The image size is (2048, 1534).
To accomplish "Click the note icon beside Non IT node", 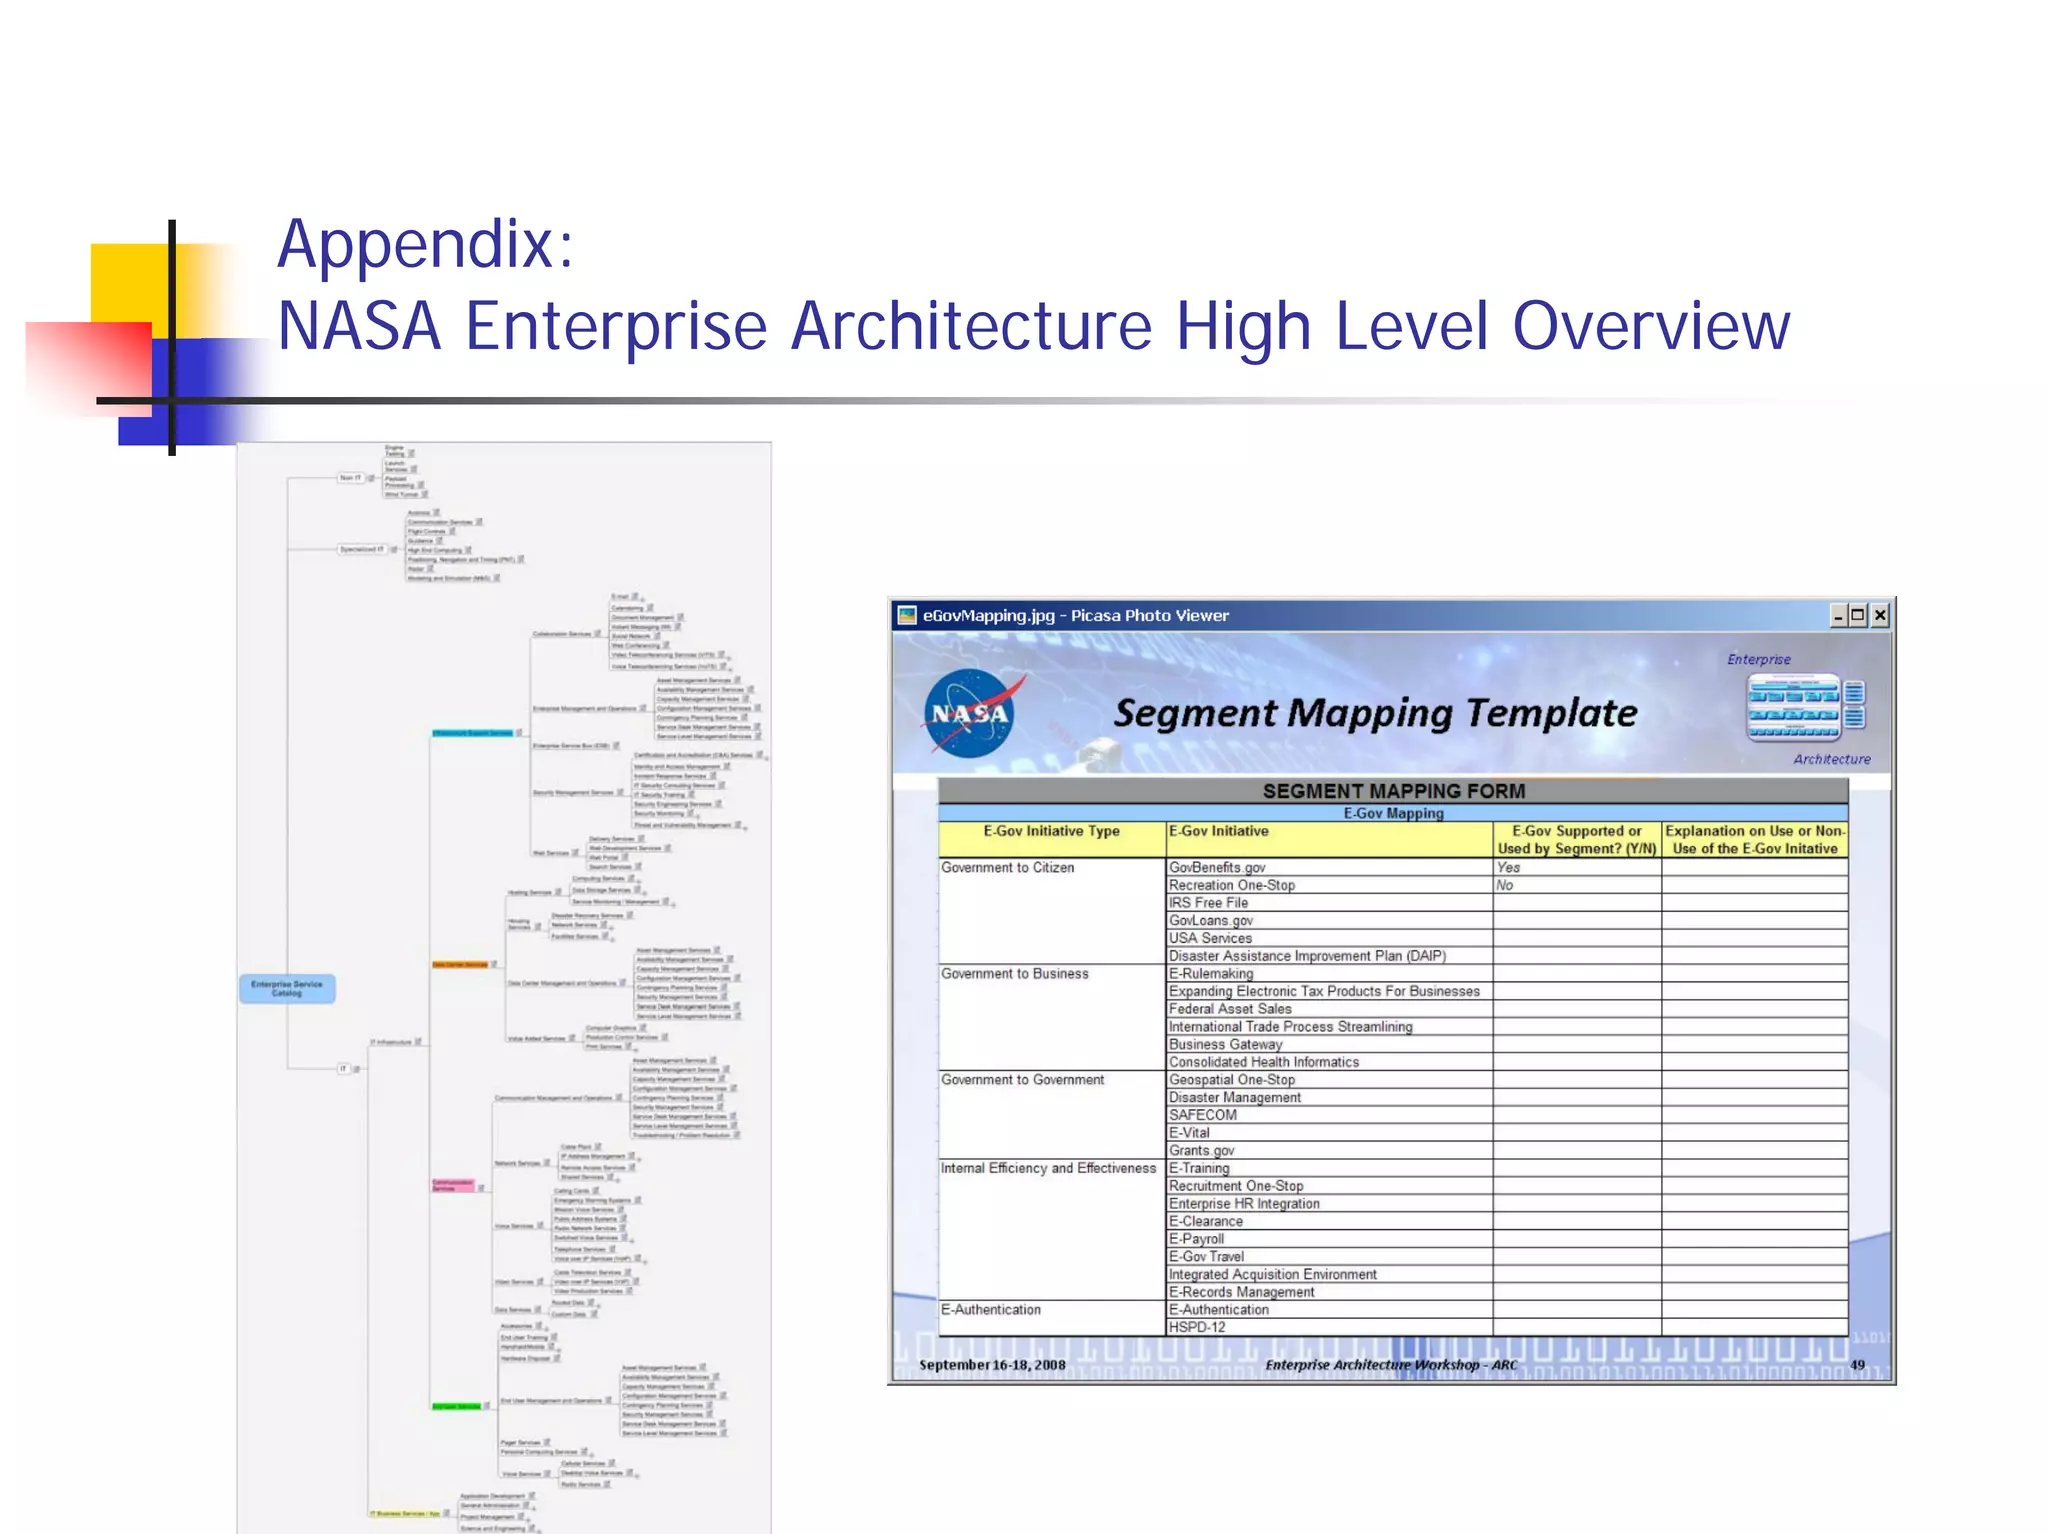I will tap(371, 478).
